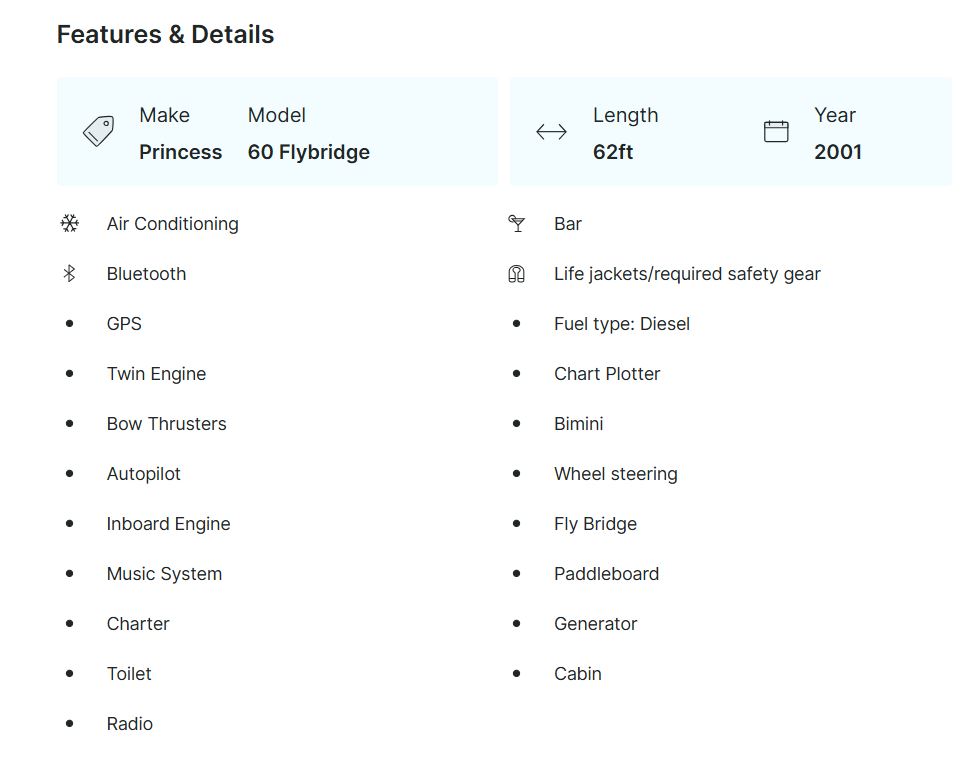The width and height of the screenshot is (967, 768).
Task: Click the Paddleboard feature item
Action: click(x=606, y=574)
